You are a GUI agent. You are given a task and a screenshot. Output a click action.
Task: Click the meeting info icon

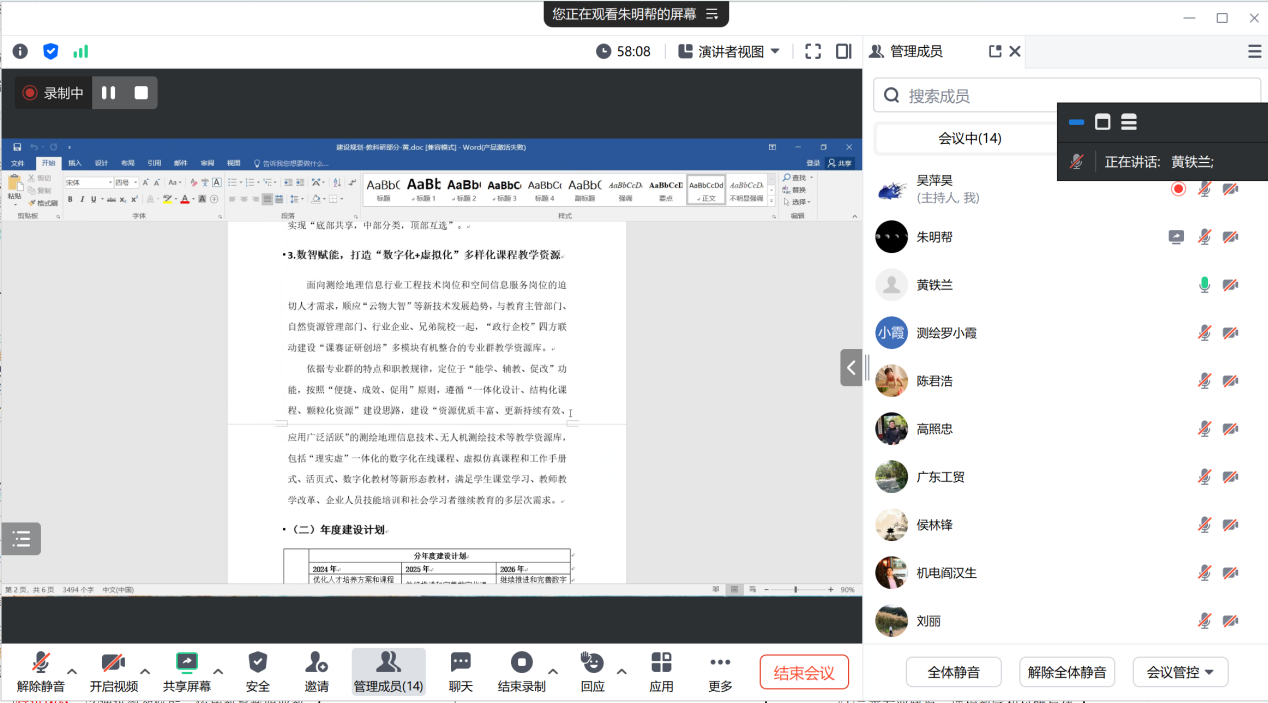tap(20, 51)
